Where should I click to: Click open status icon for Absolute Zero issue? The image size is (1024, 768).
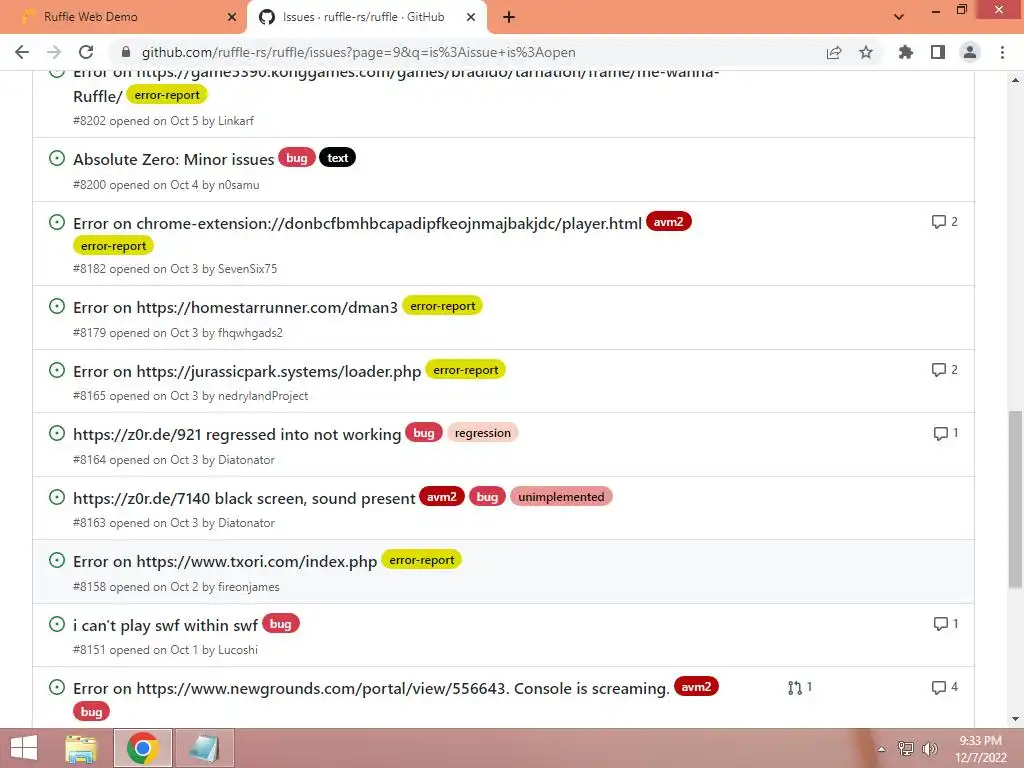[x=57, y=159]
